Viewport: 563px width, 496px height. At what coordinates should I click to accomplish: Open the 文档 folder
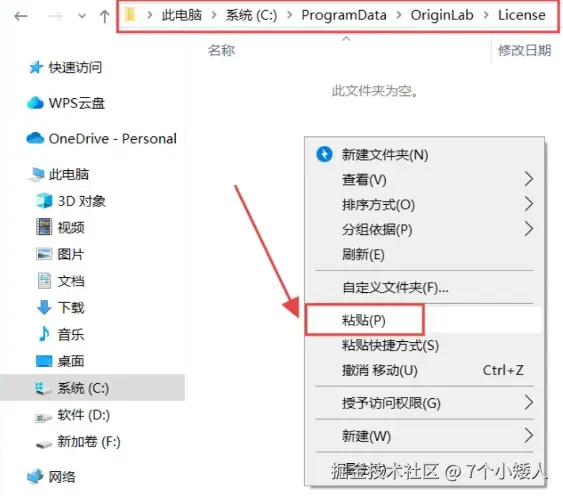click(x=71, y=281)
